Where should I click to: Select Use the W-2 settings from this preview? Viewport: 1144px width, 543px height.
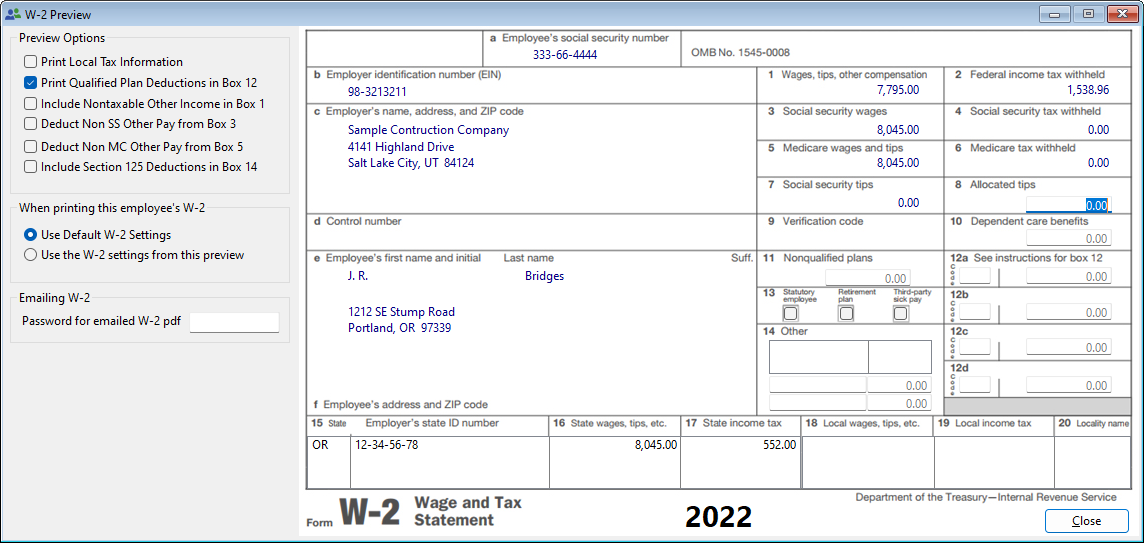click(31, 255)
